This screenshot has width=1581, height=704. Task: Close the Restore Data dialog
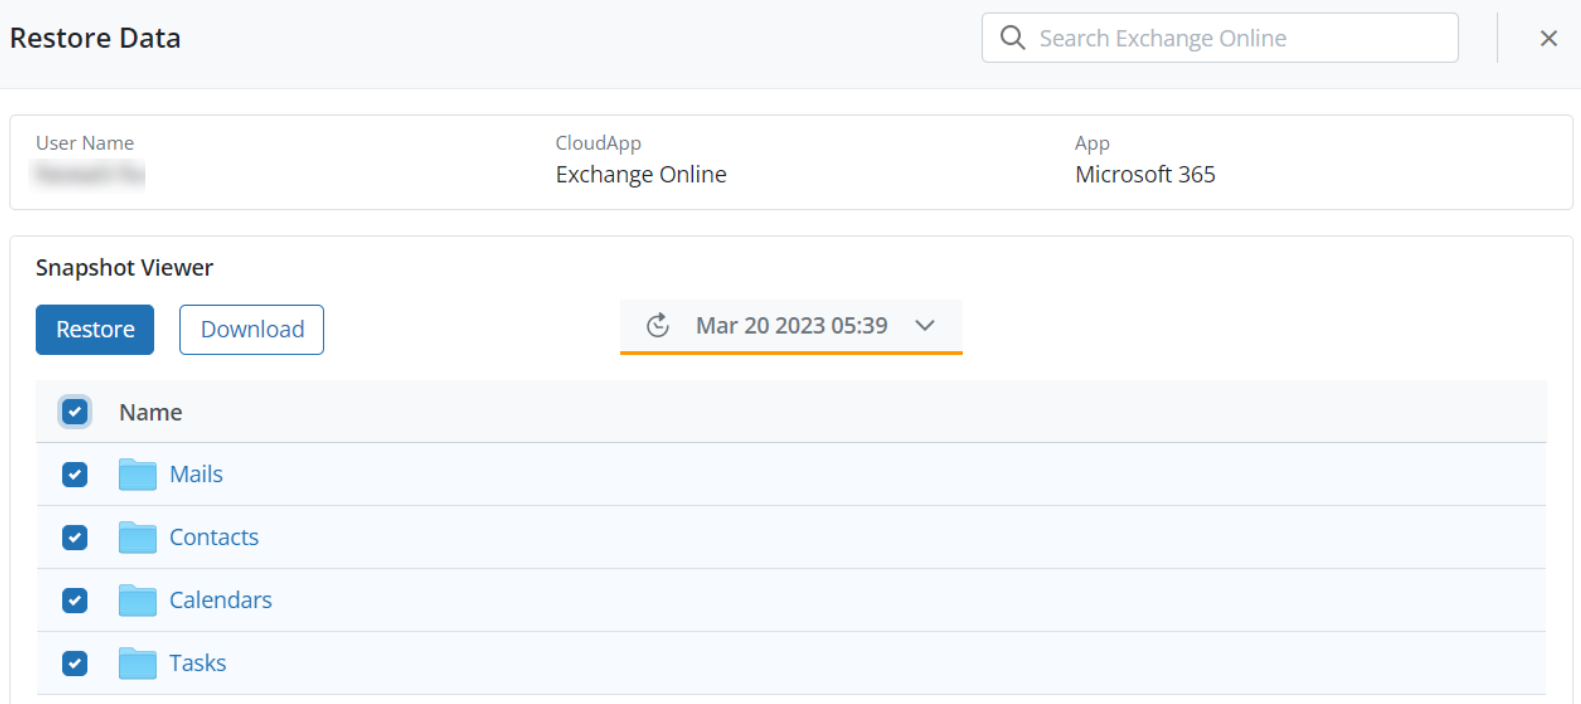1548,38
